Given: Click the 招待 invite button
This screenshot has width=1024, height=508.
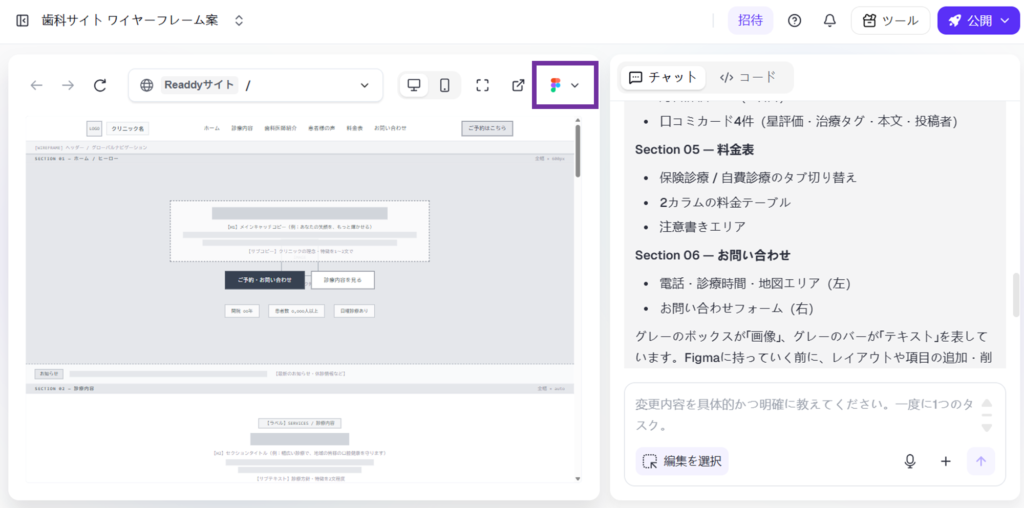Looking at the screenshot, I should point(750,20).
